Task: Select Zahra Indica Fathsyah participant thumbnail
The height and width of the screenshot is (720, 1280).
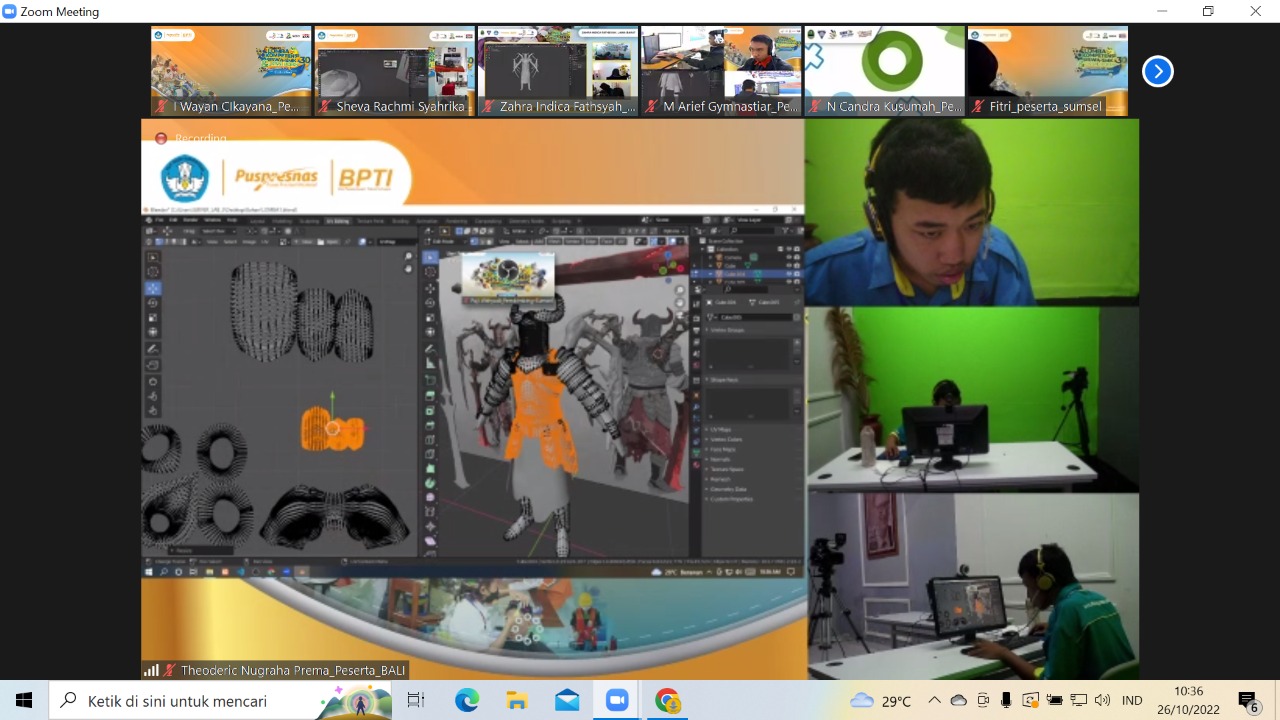Action: click(558, 71)
